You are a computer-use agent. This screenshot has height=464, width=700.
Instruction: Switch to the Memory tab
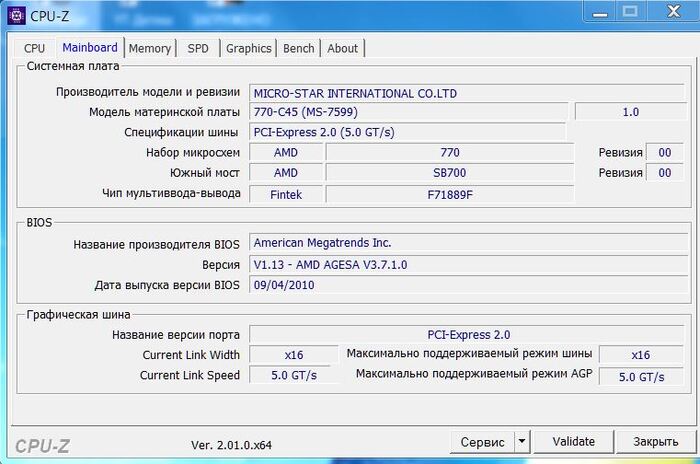[x=150, y=48]
